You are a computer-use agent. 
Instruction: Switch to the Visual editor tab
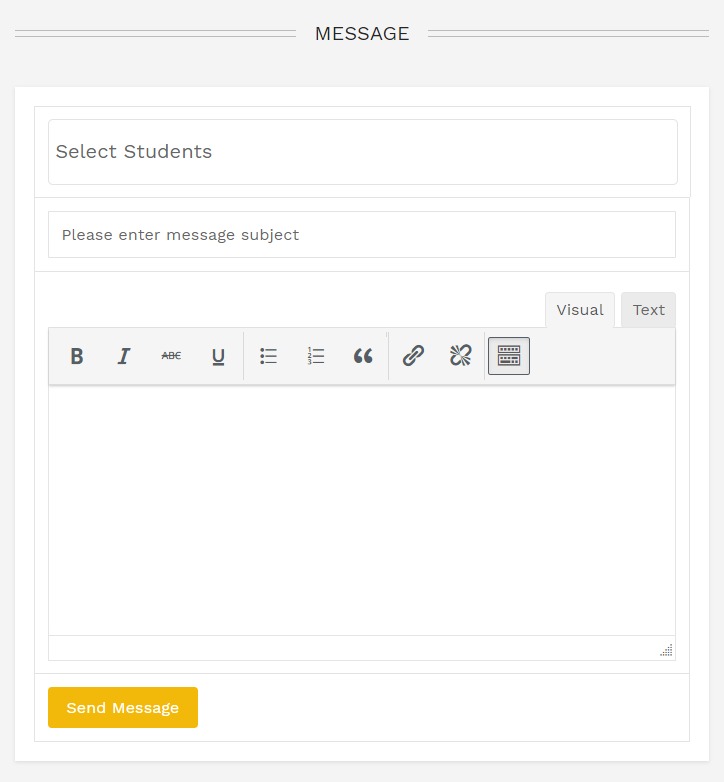(x=580, y=310)
